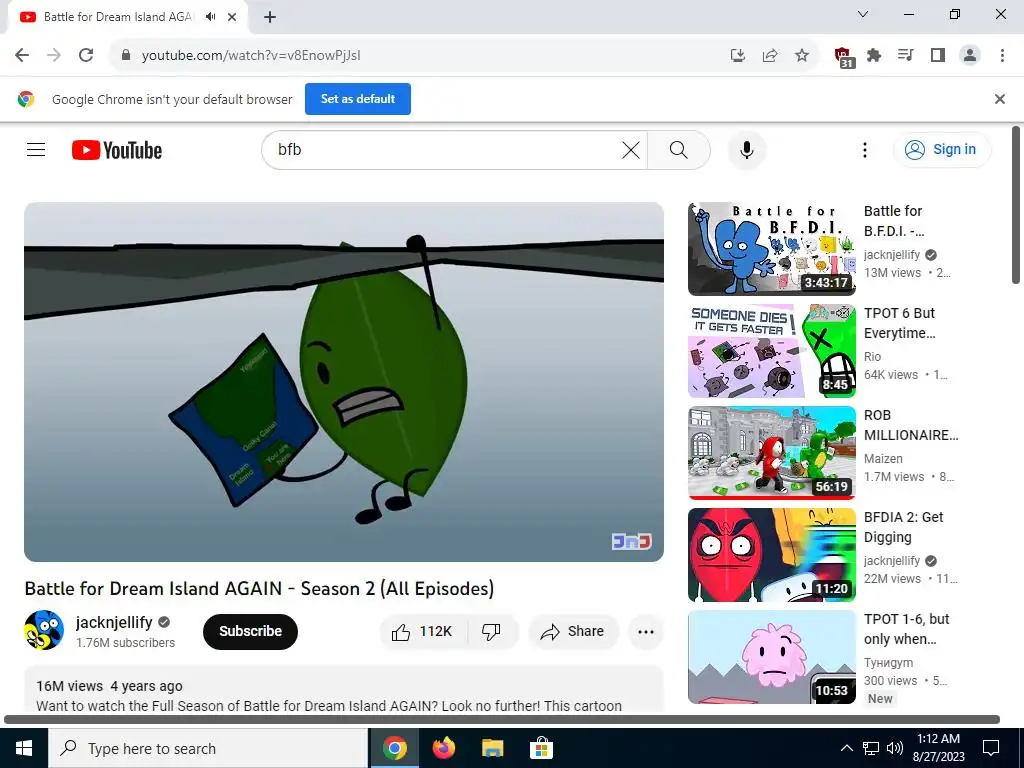Screen dimensions: 1024x768
Task: Open a new browser tab
Action: pos(270,17)
